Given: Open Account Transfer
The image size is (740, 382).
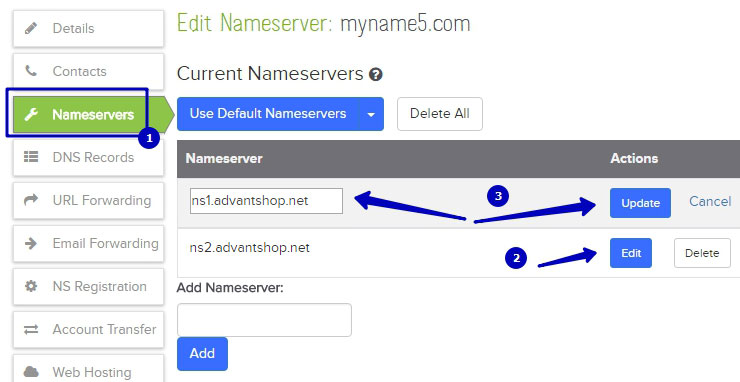Looking at the screenshot, I should (88, 329).
